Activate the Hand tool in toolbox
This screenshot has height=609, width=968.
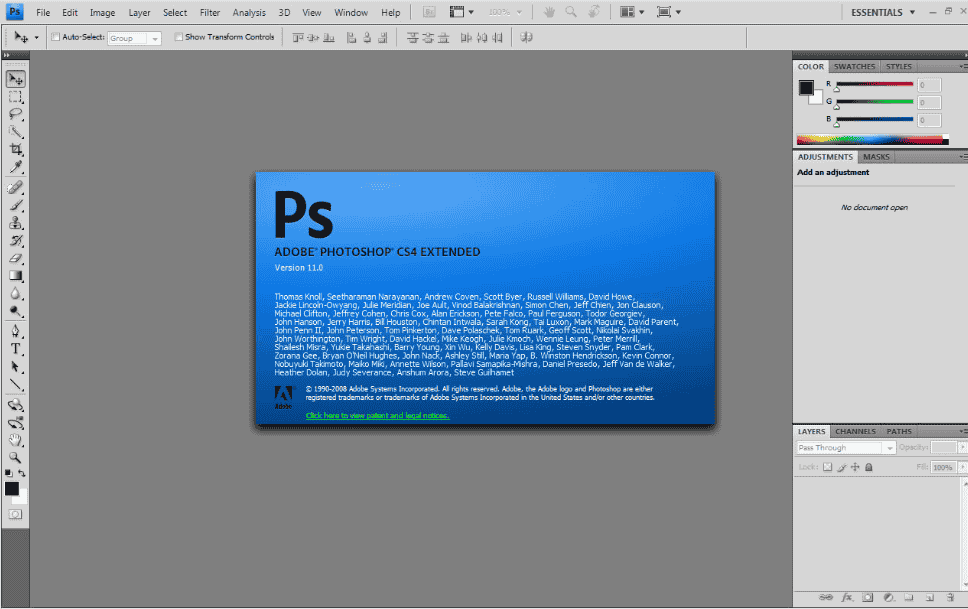pyautogui.click(x=16, y=439)
